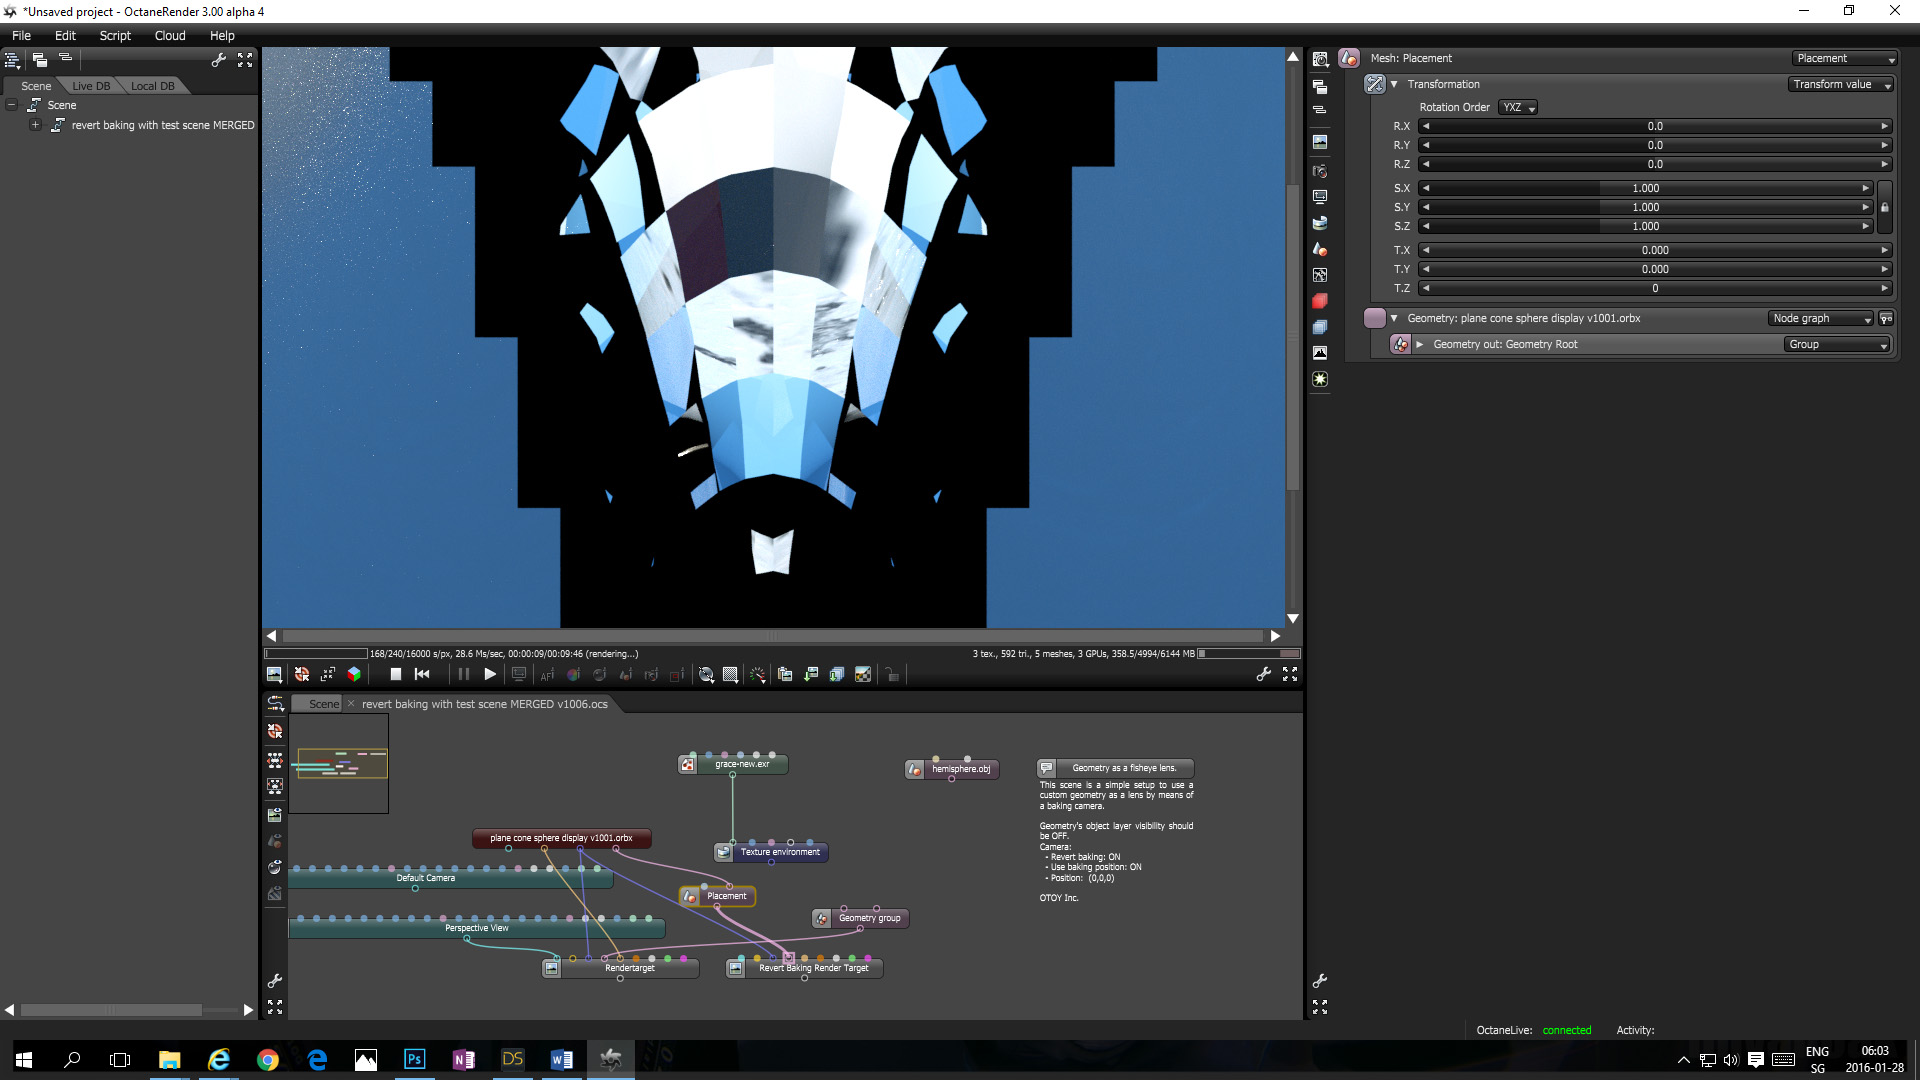1920x1080 pixels.
Task: Open node graph wrench settings icon
Action: (x=275, y=981)
